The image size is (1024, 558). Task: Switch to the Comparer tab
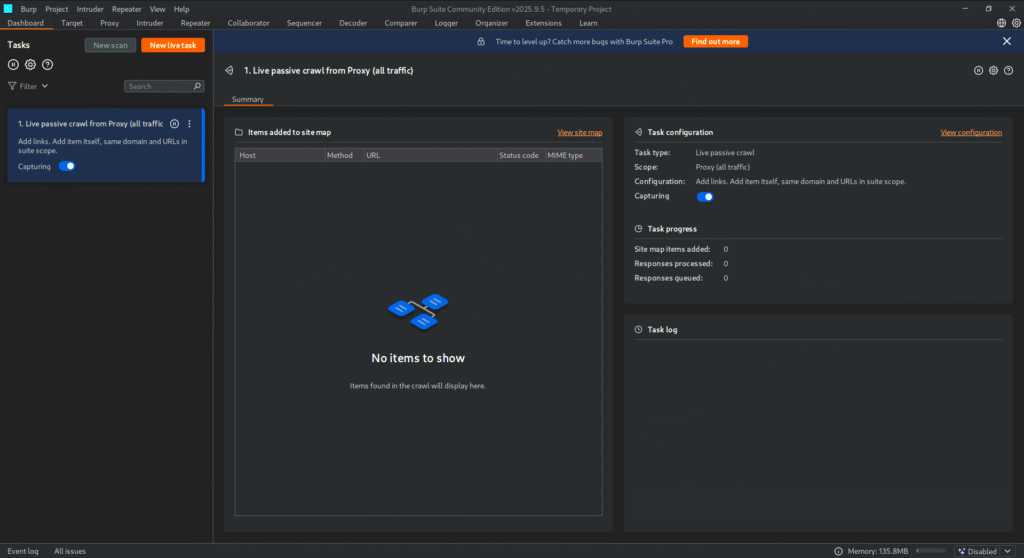pos(401,23)
